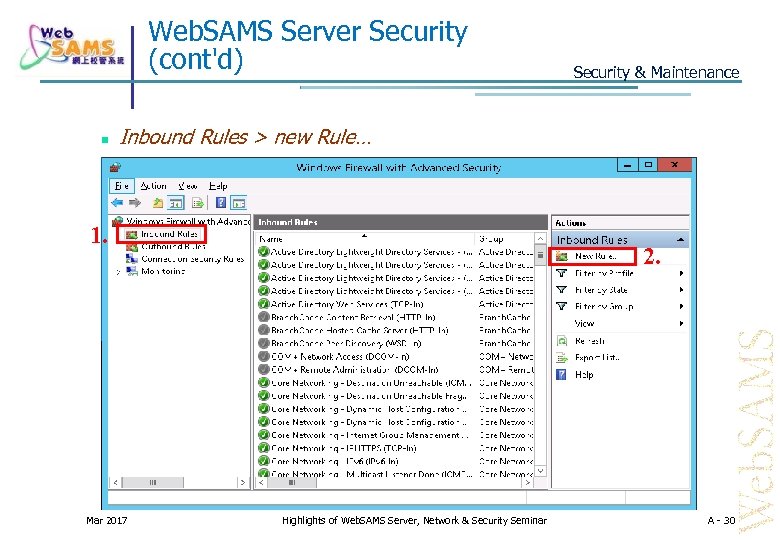Click the Back arrow toolbar icon

(x=117, y=202)
